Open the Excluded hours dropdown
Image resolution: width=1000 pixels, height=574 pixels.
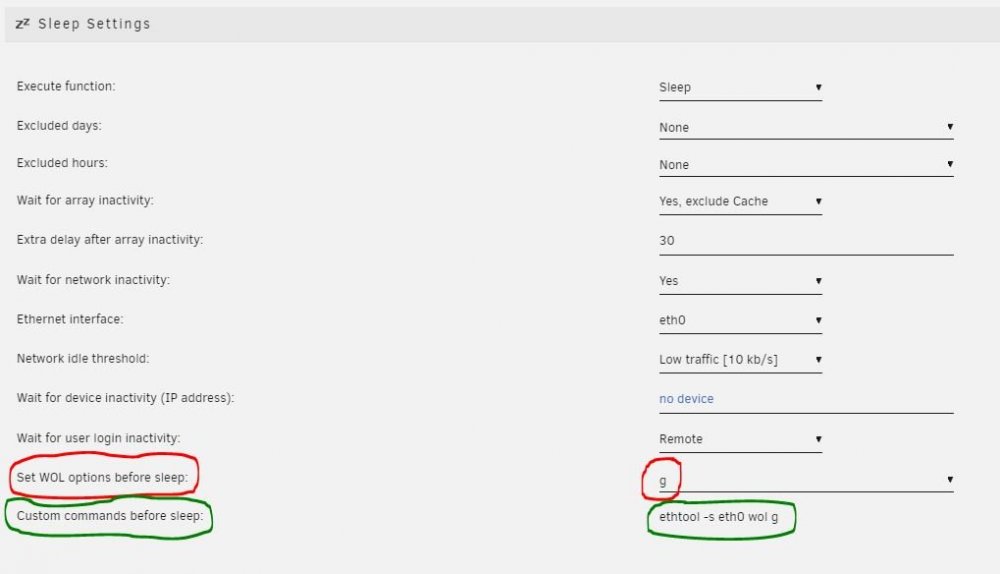(806, 164)
